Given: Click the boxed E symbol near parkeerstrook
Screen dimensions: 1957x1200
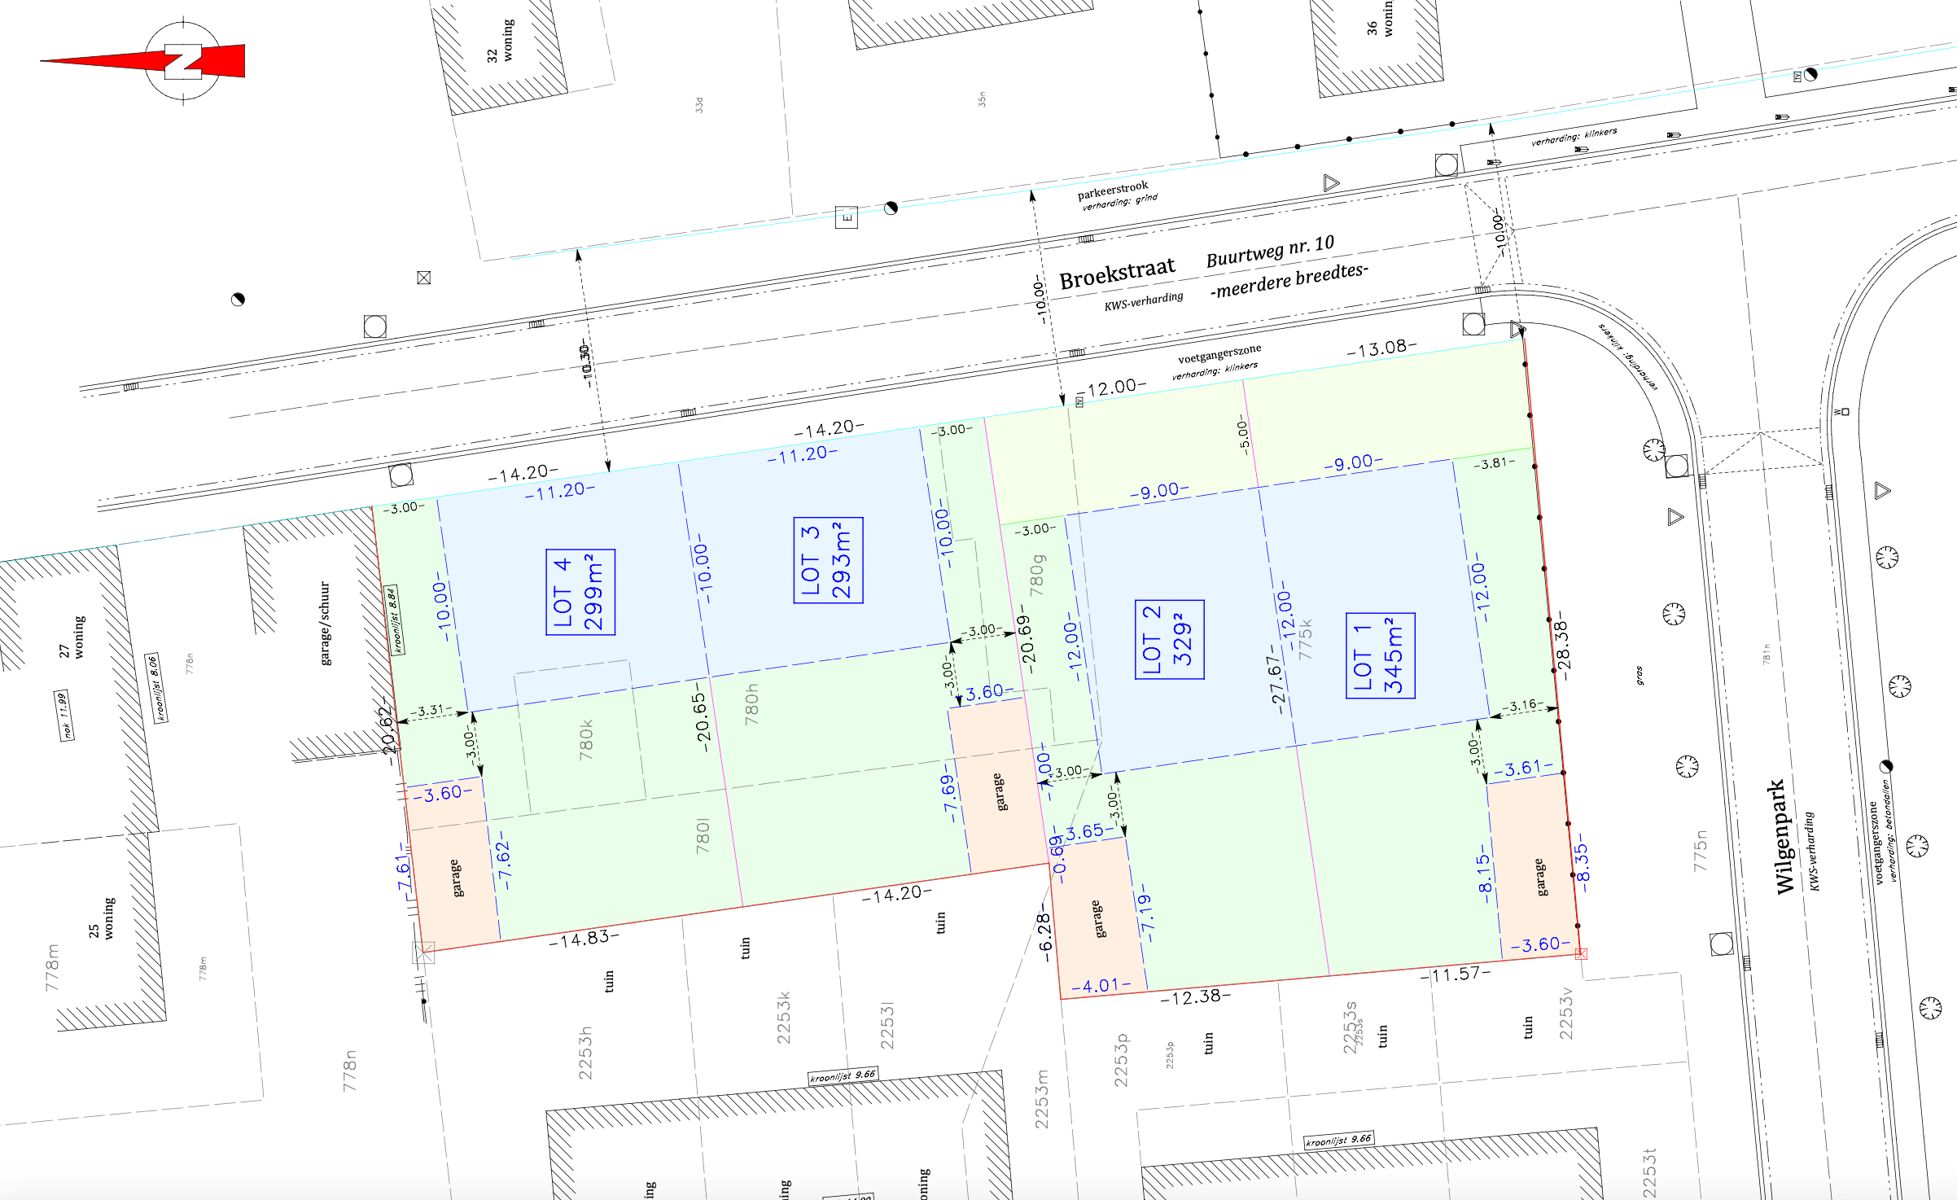Looking at the screenshot, I should pos(846,216).
